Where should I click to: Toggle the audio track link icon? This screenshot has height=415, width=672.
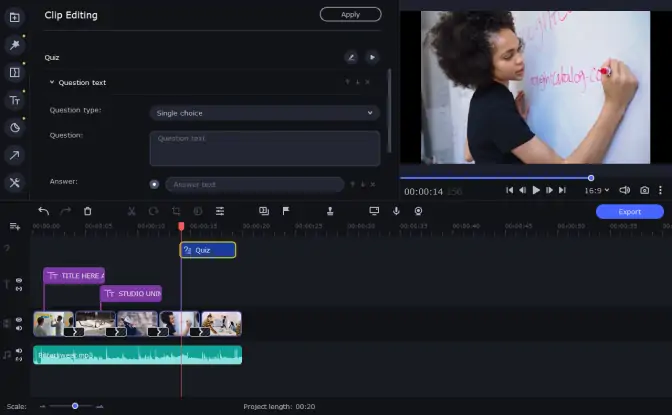tap(19, 359)
